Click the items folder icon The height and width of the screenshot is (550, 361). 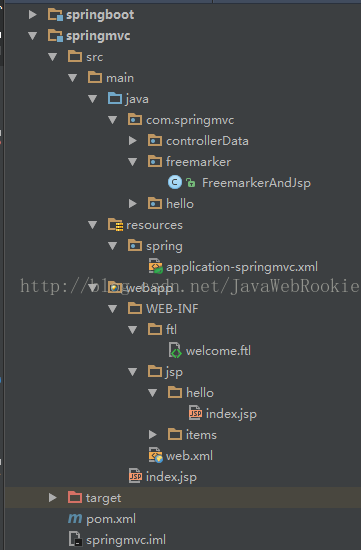click(175, 434)
